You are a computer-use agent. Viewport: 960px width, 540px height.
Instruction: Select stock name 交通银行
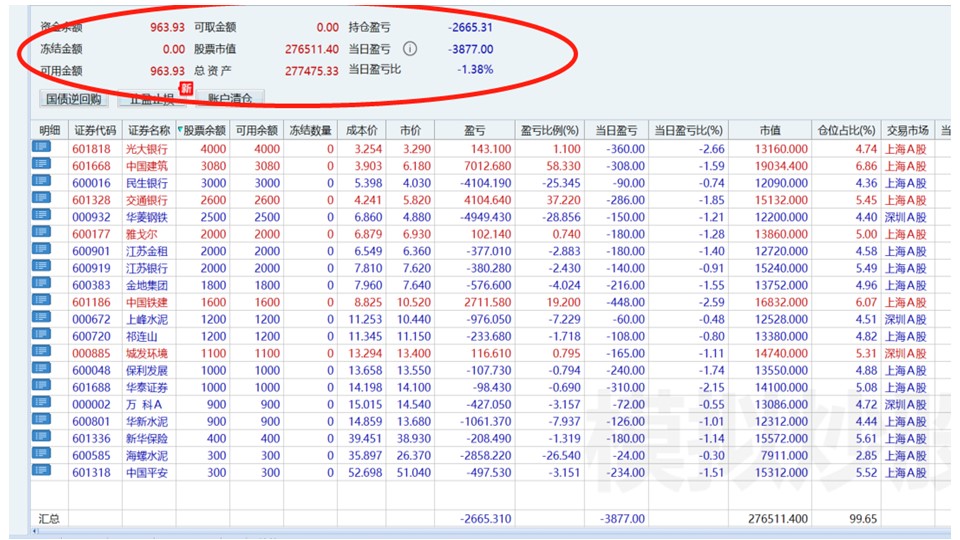[147, 200]
